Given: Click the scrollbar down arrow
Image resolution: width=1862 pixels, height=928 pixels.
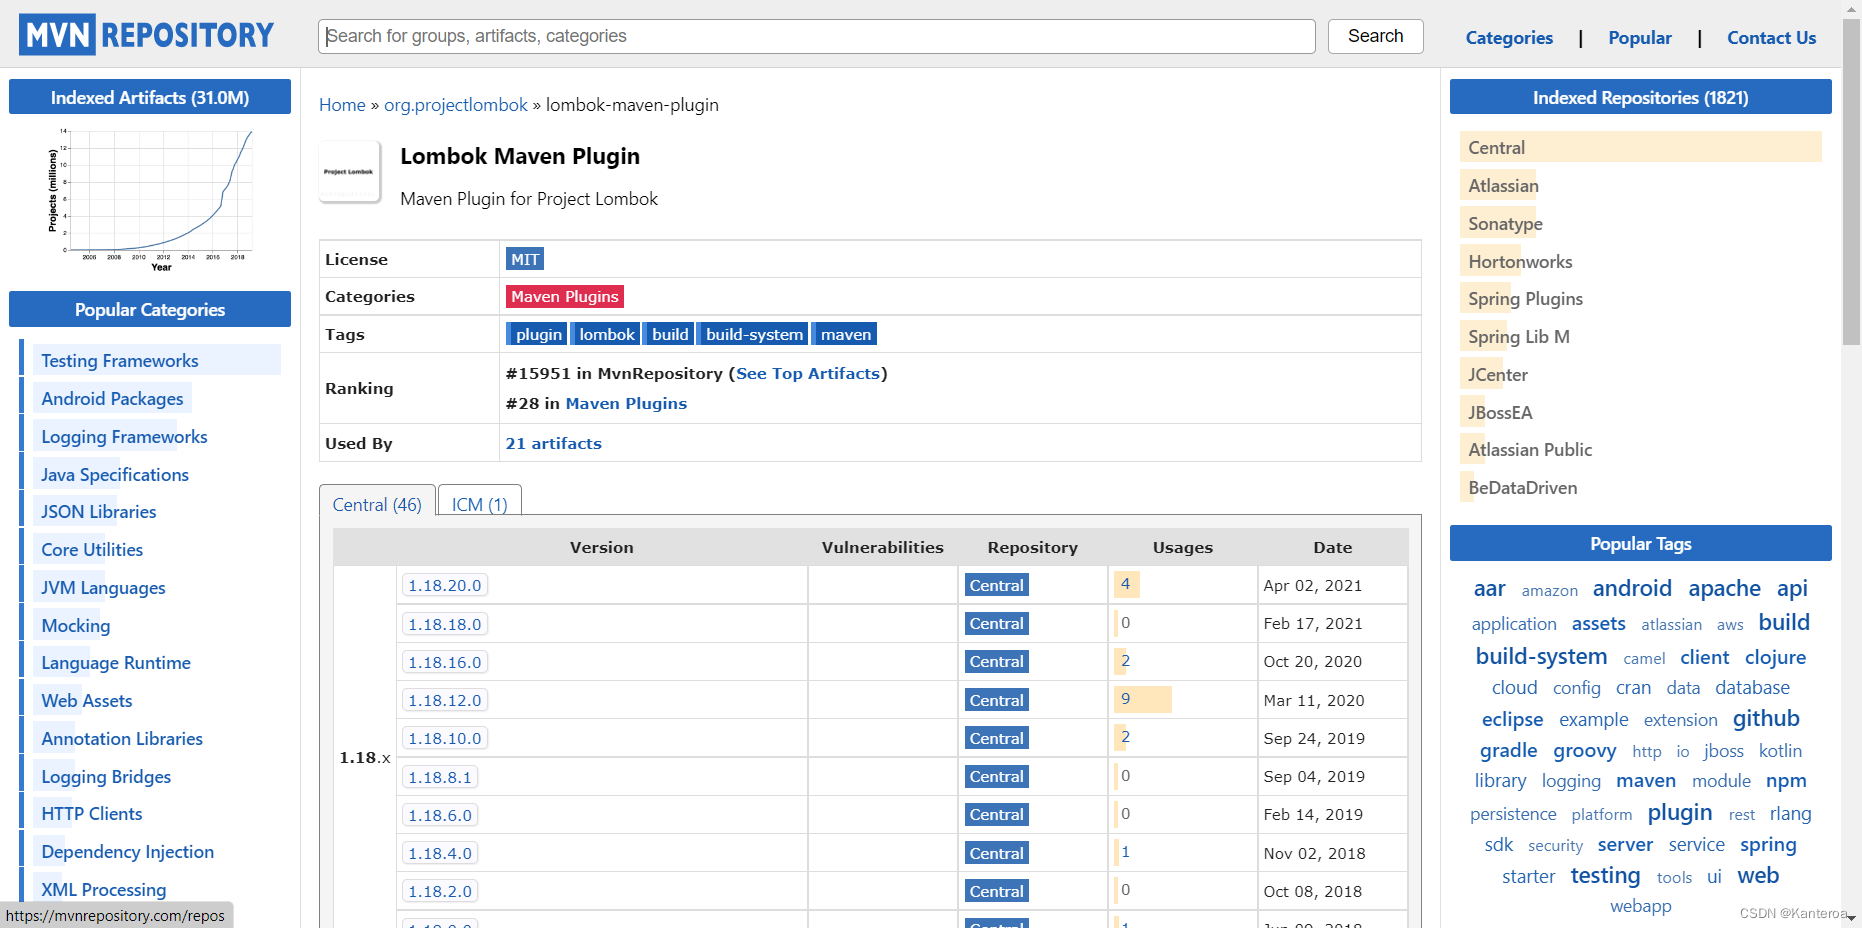Looking at the screenshot, I should (1852, 917).
